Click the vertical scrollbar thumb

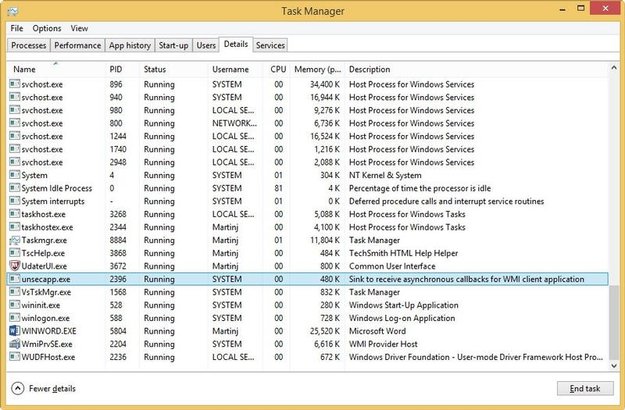pyautogui.click(x=614, y=322)
